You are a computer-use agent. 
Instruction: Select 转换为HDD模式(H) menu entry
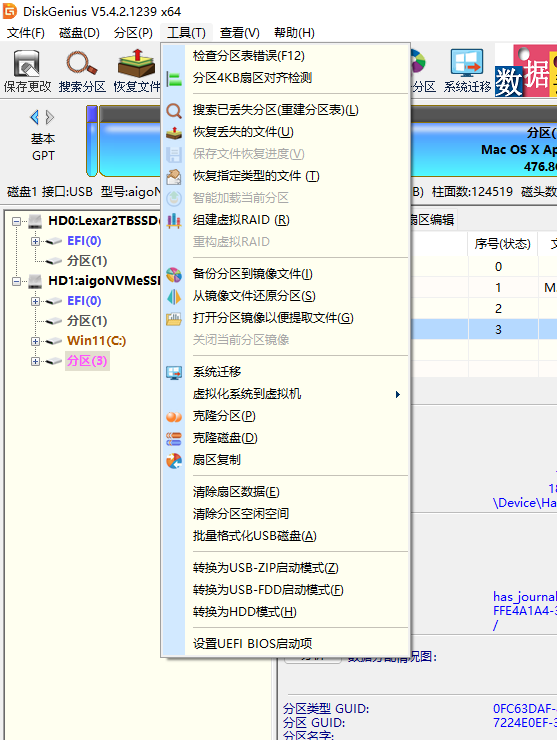[285, 612]
